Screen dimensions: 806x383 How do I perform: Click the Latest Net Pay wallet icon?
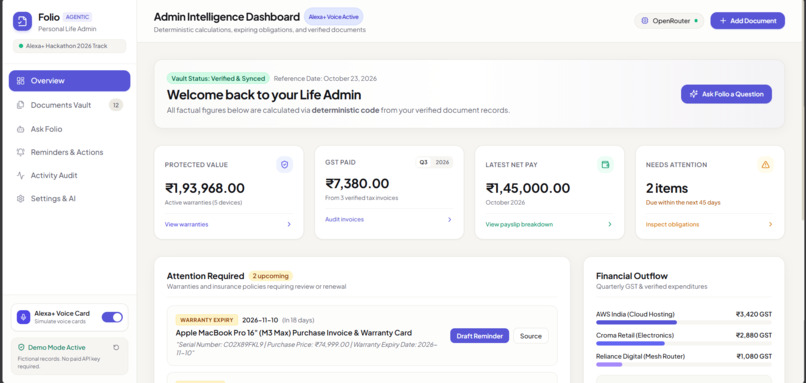(606, 165)
